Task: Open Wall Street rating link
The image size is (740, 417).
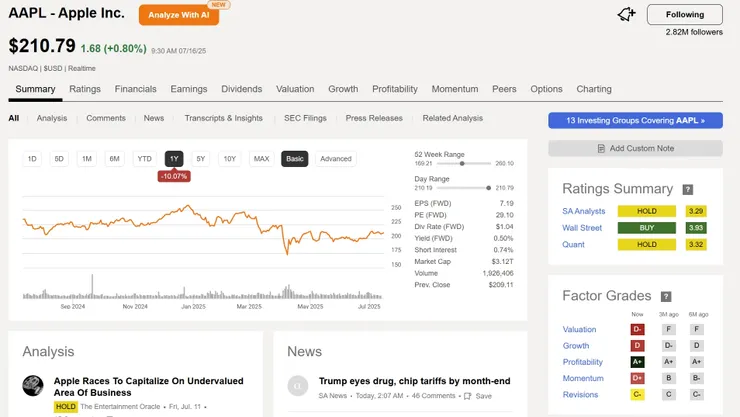Action: click(582, 228)
